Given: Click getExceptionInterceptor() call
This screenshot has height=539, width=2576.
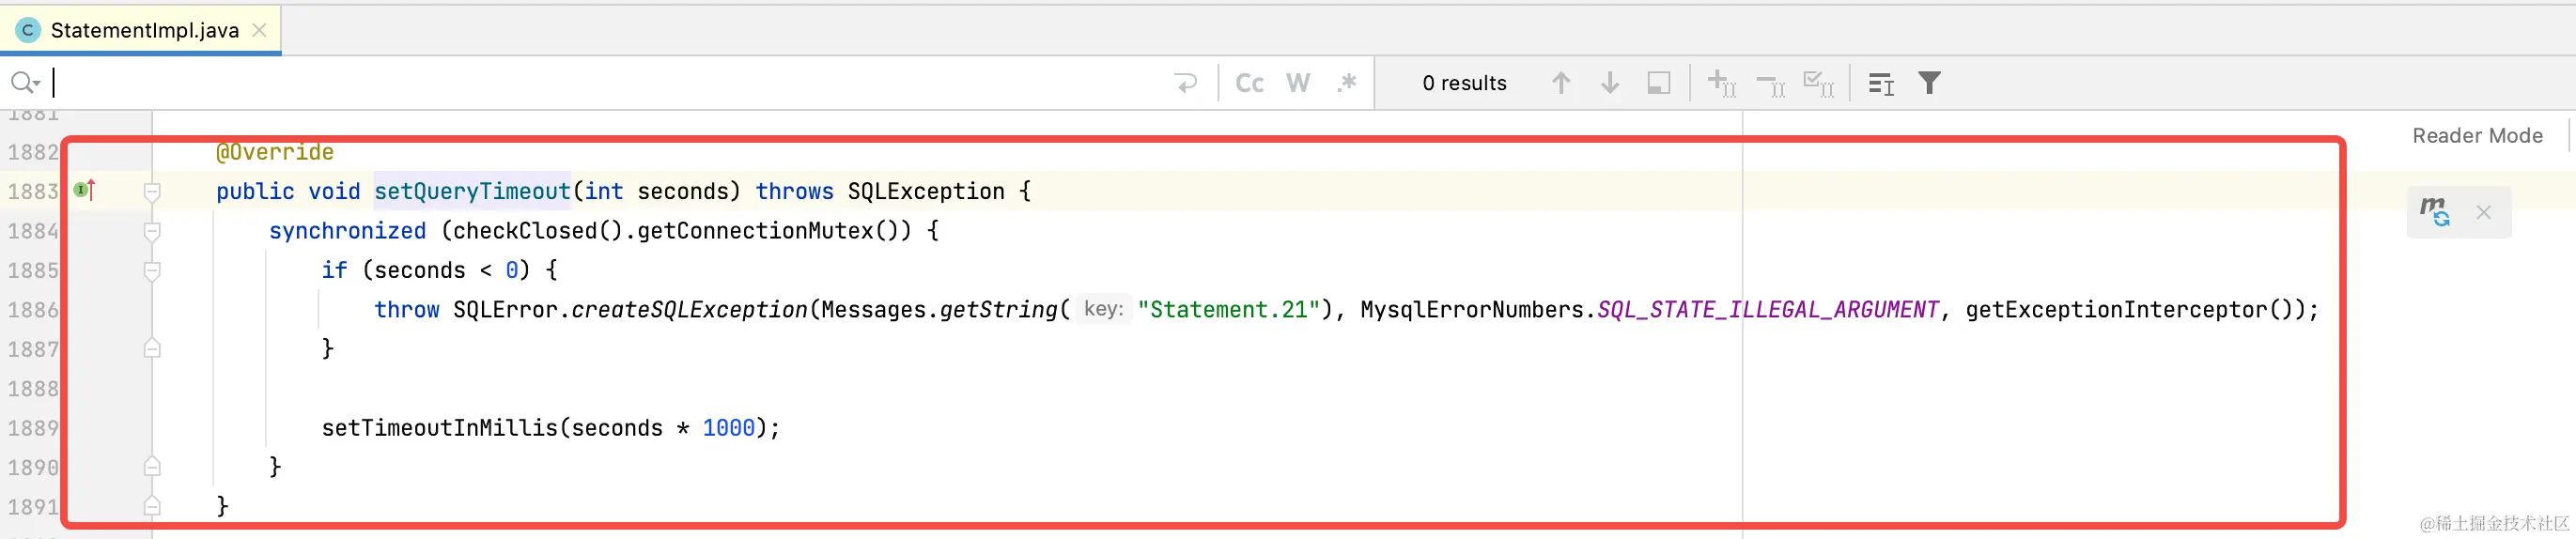Looking at the screenshot, I should pos(2135,310).
